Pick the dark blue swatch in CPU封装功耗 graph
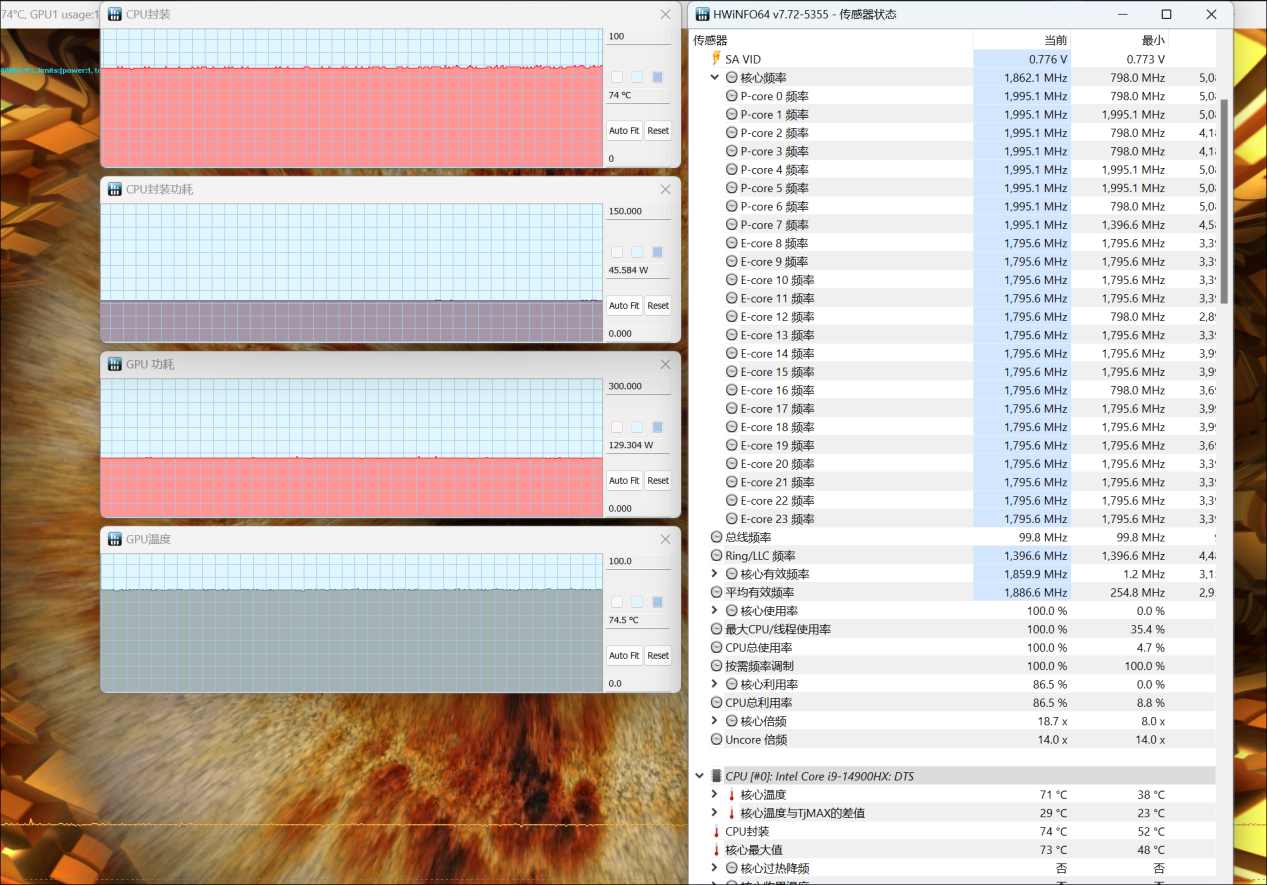Screen dimensions: 1267x885 (x=657, y=252)
